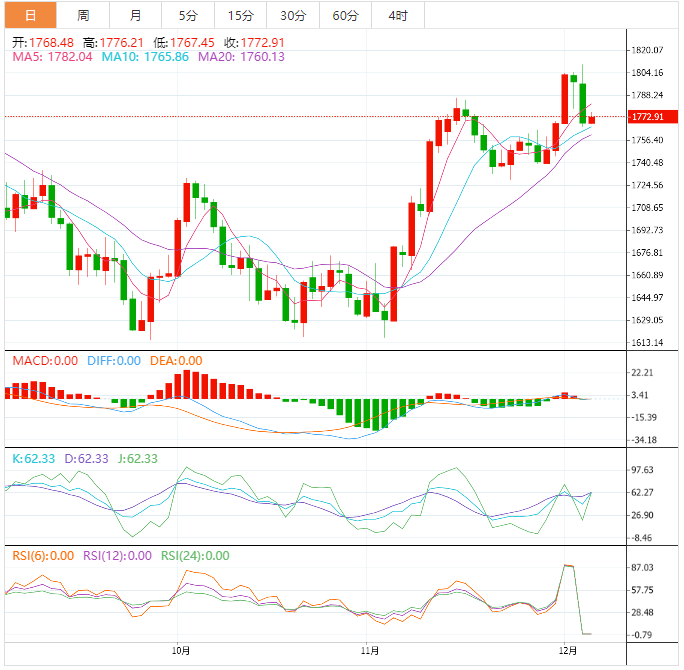Click the MA5: 1782.04 indicator label

52,57
